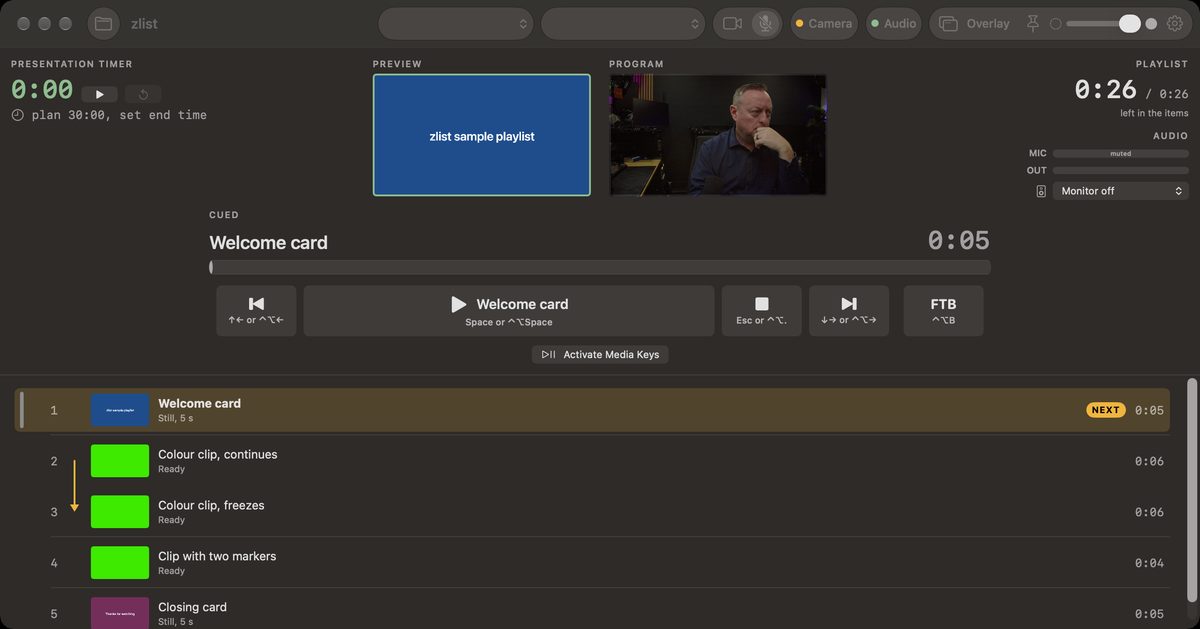Click green thumbnail for 'Colour clip, freezes'
Screen dimensions: 1200x629
point(120,512)
